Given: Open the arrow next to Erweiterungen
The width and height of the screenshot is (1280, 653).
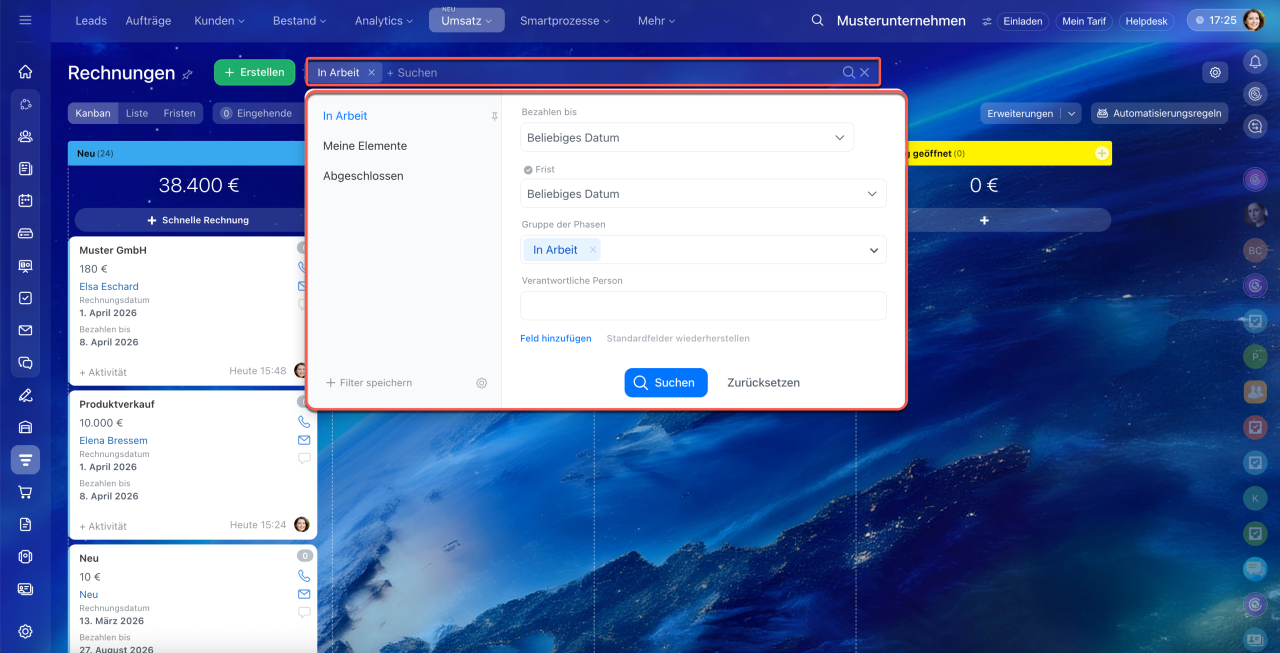Looking at the screenshot, I should pyautogui.click(x=1072, y=113).
